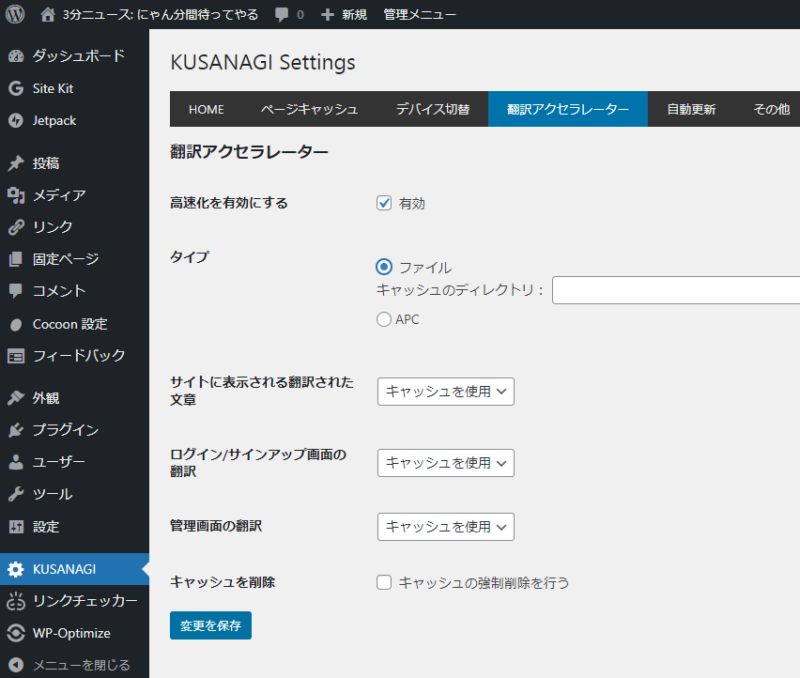
Task: Select the APC radio button
Action: click(384, 319)
